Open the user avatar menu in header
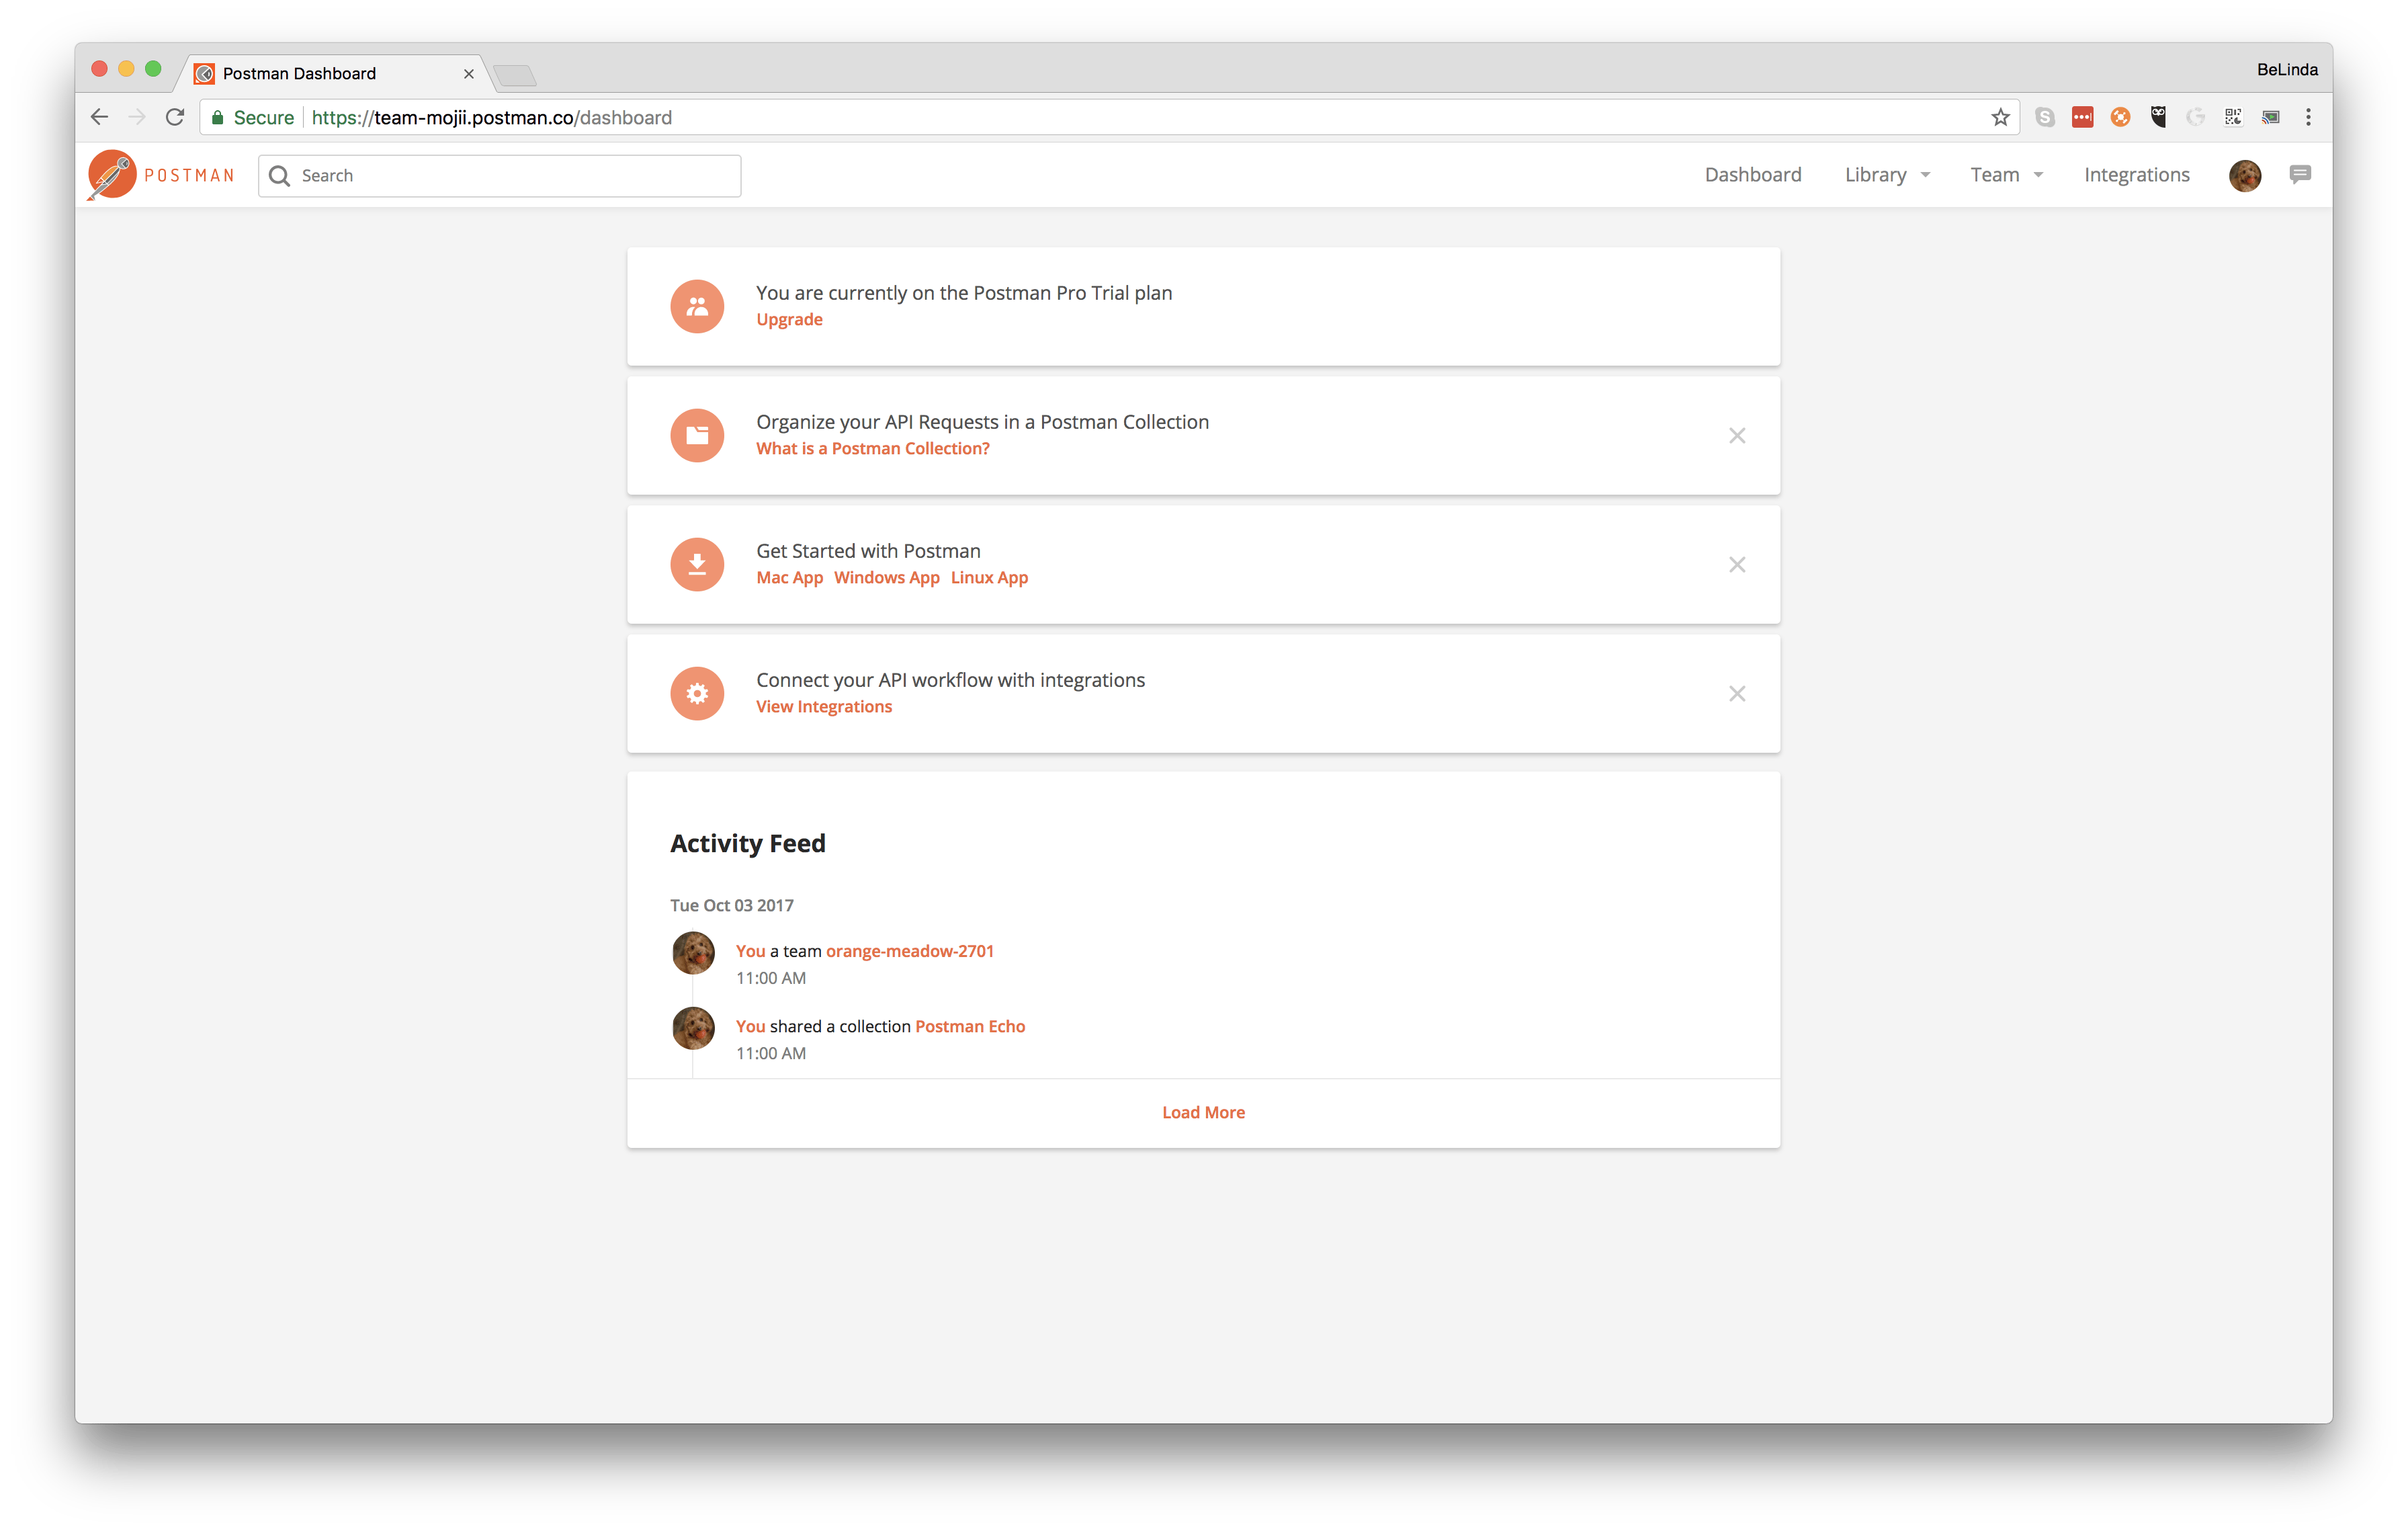The width and height of the screenshot is (2408, 1531). [x=2245, y=175]
